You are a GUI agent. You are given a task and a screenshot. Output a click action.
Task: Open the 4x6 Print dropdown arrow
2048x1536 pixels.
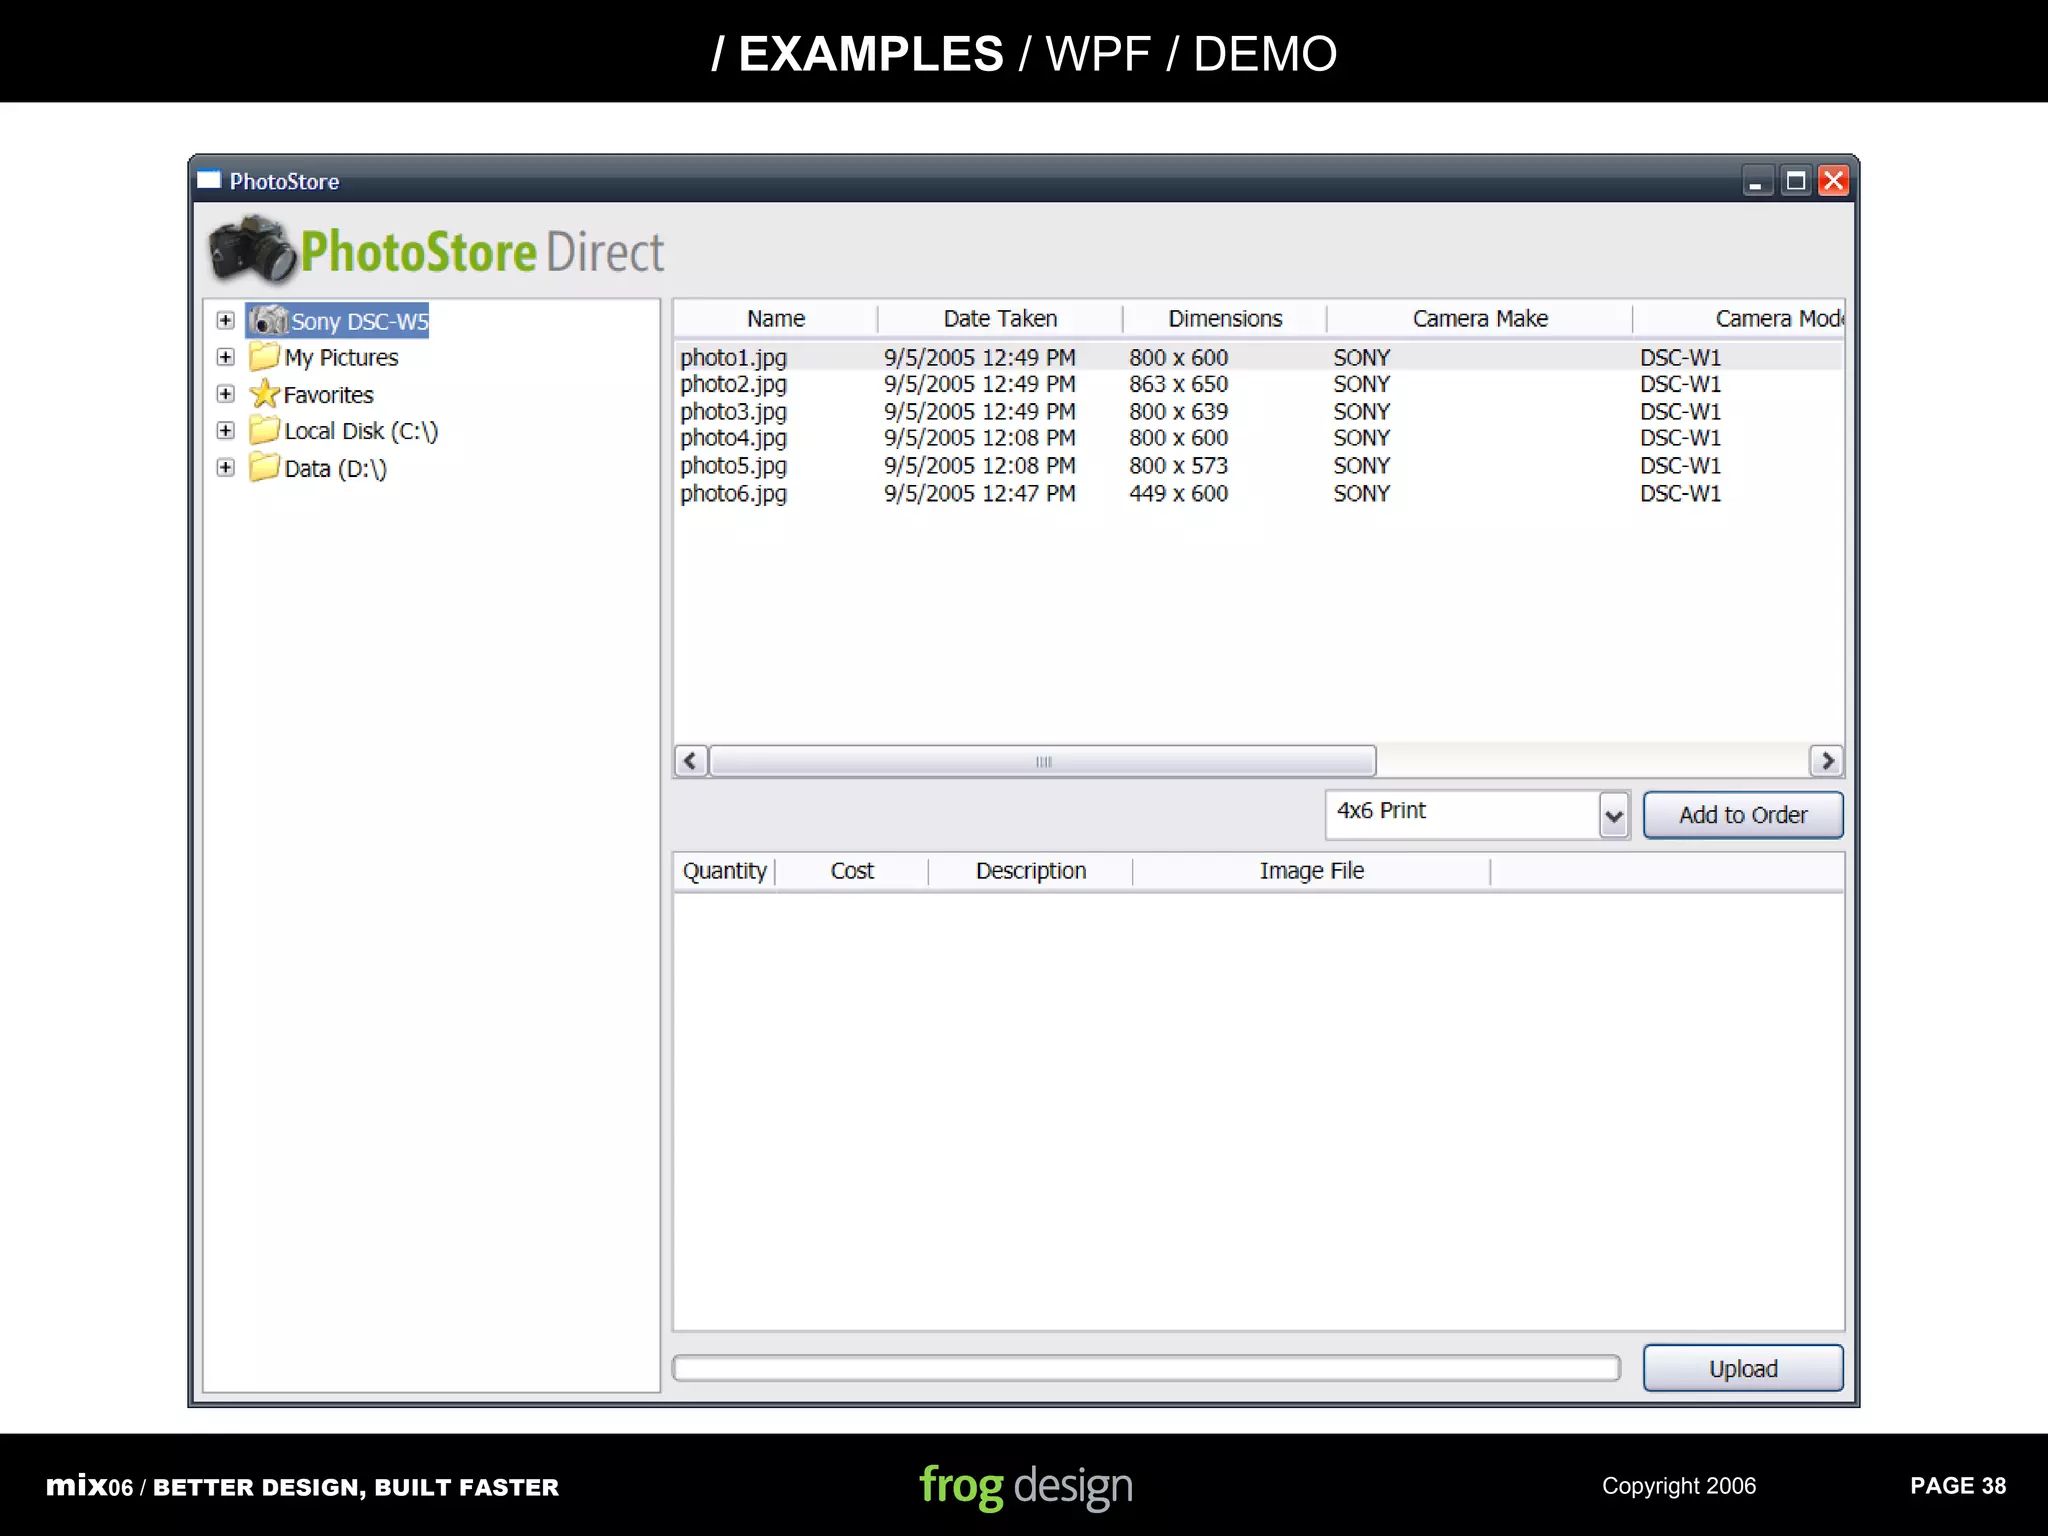tap(1613, 815)
